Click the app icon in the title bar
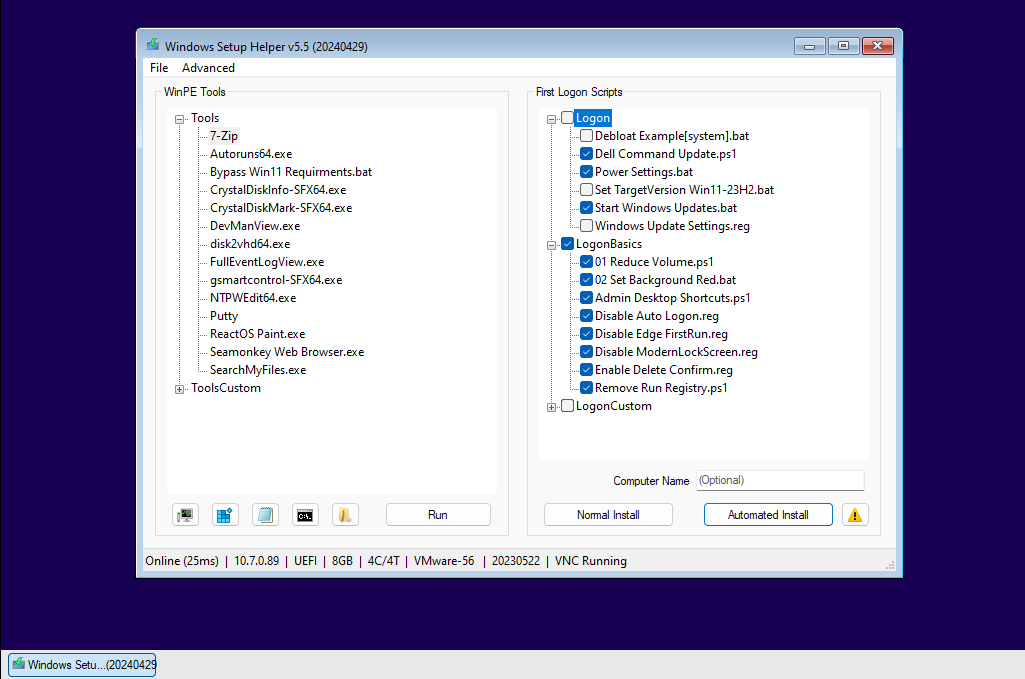 [x=153, y=44]
